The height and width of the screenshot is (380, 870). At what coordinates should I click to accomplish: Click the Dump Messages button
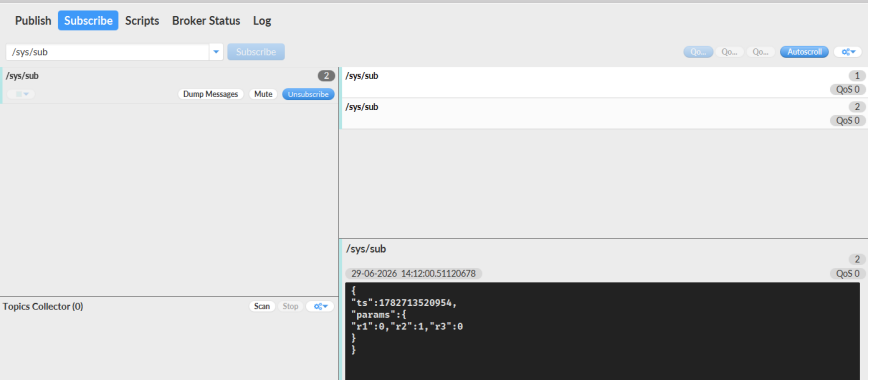211,94
